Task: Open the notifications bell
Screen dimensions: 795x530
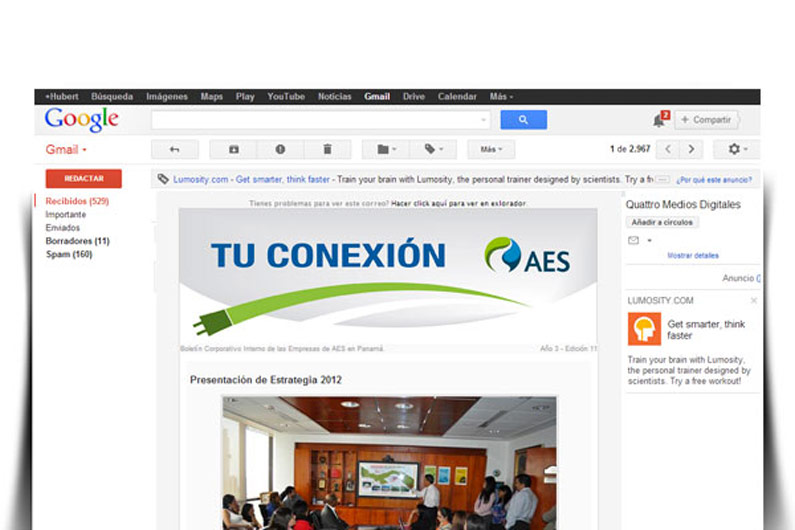Action: (x=659, y=120)
